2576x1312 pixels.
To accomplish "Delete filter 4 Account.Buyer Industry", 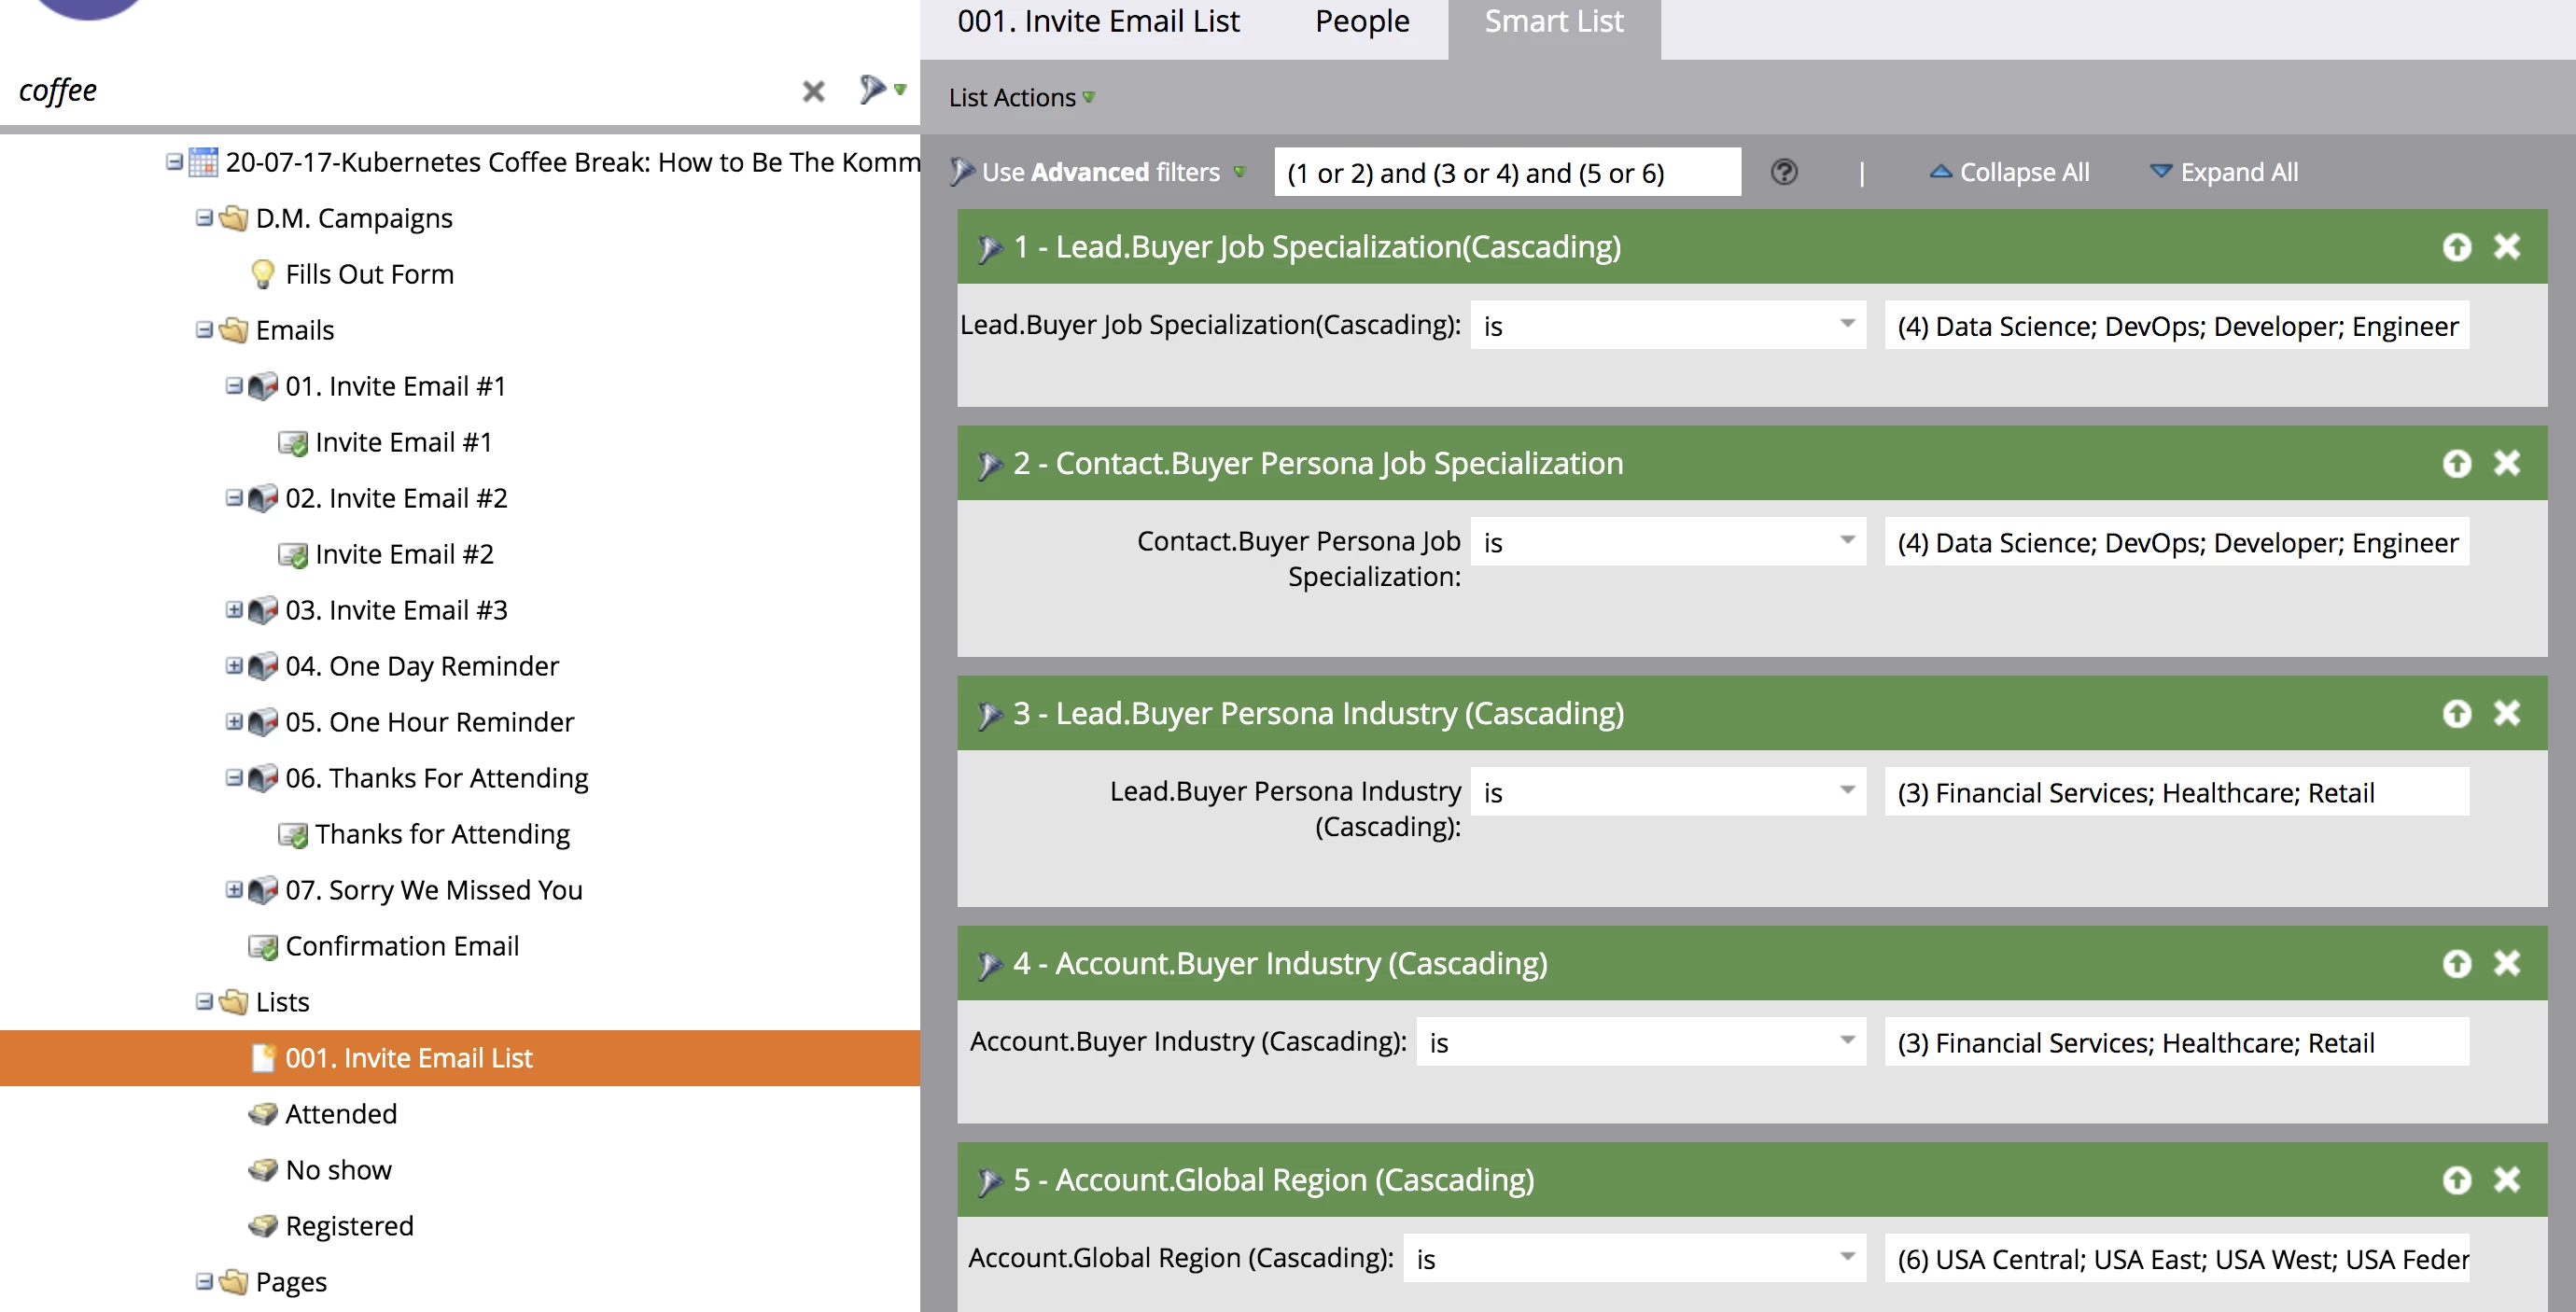I will (x=2506, y=963).
